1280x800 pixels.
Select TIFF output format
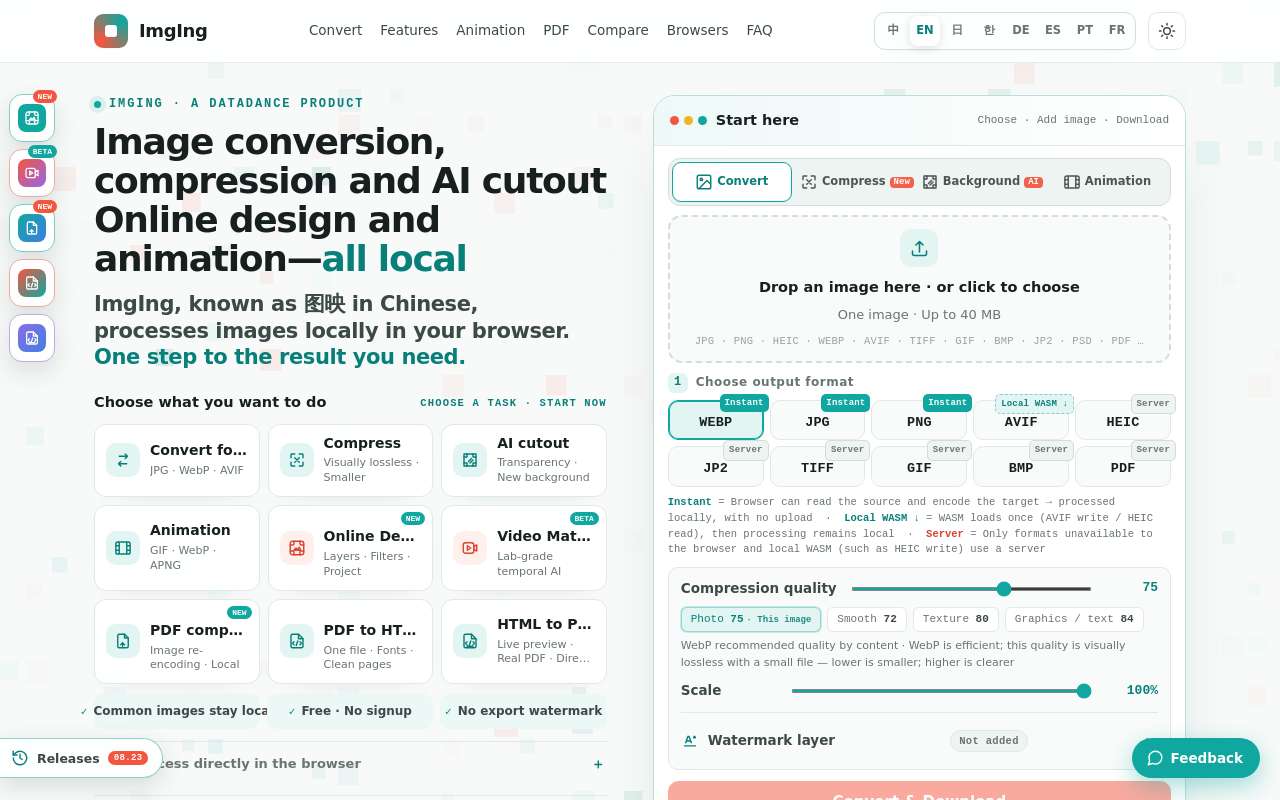click(x=817, y=467)
